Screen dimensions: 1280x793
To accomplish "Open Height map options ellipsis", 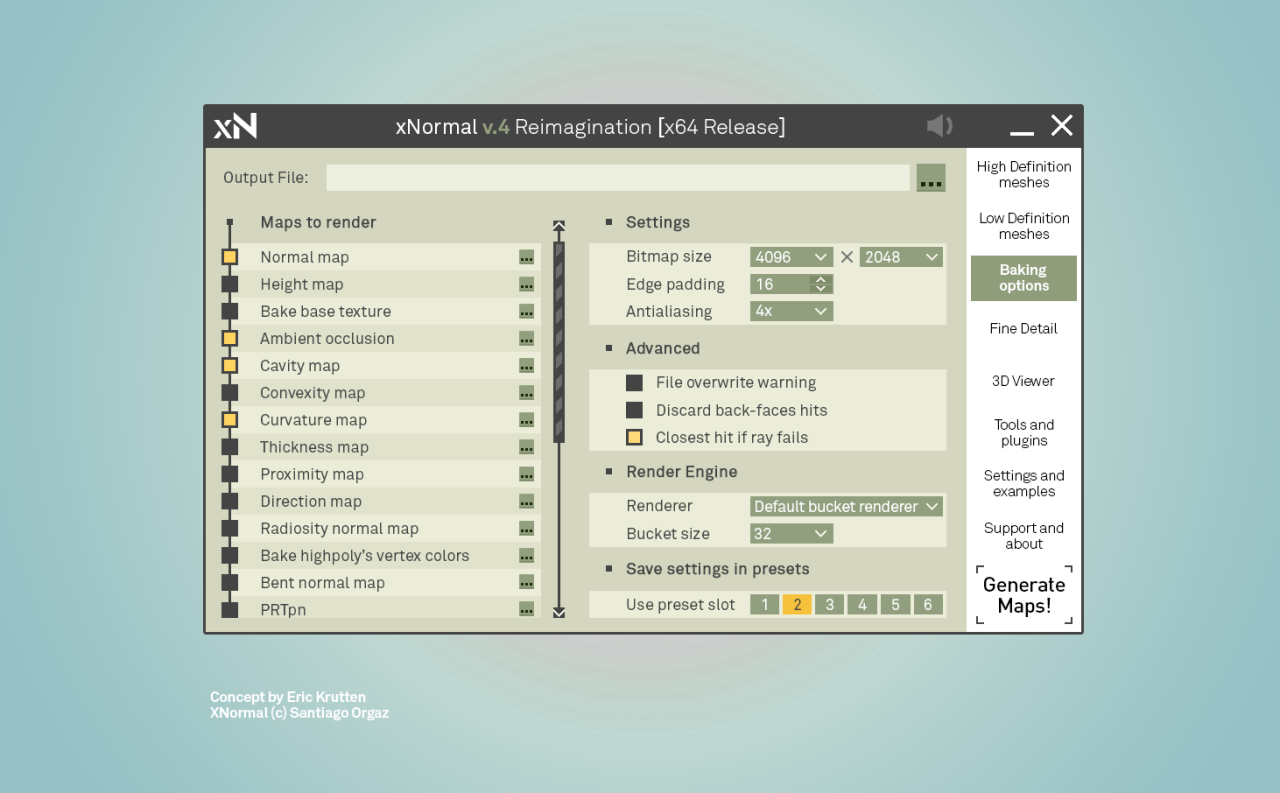I will 526,284.
